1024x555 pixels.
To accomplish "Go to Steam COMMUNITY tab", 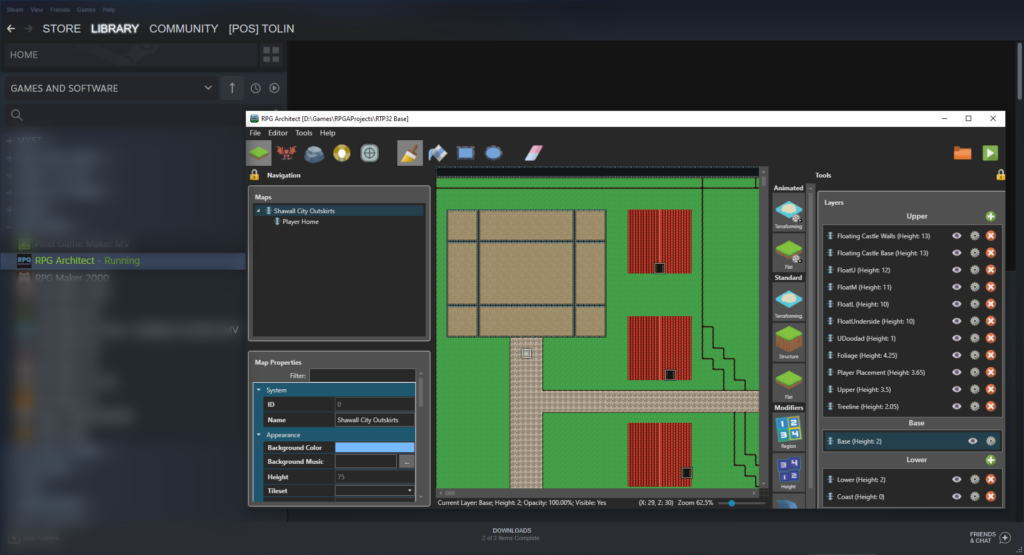I will [x=184, y=29].
